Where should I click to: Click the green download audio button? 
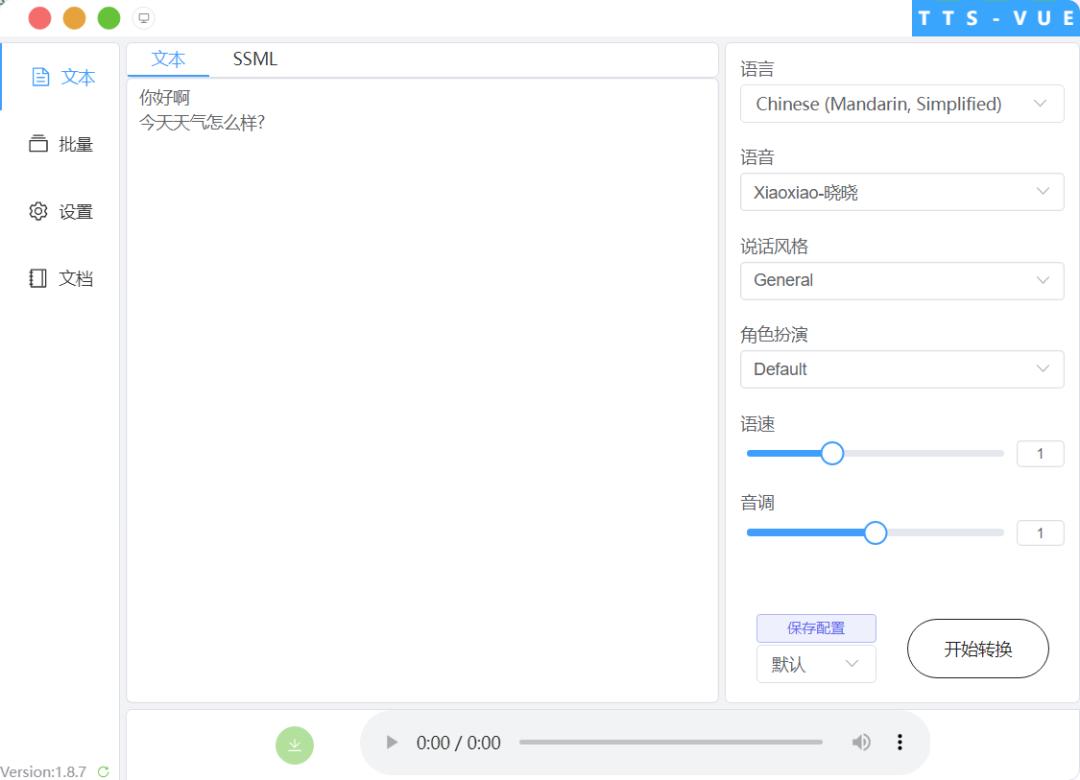pos(294,744)
